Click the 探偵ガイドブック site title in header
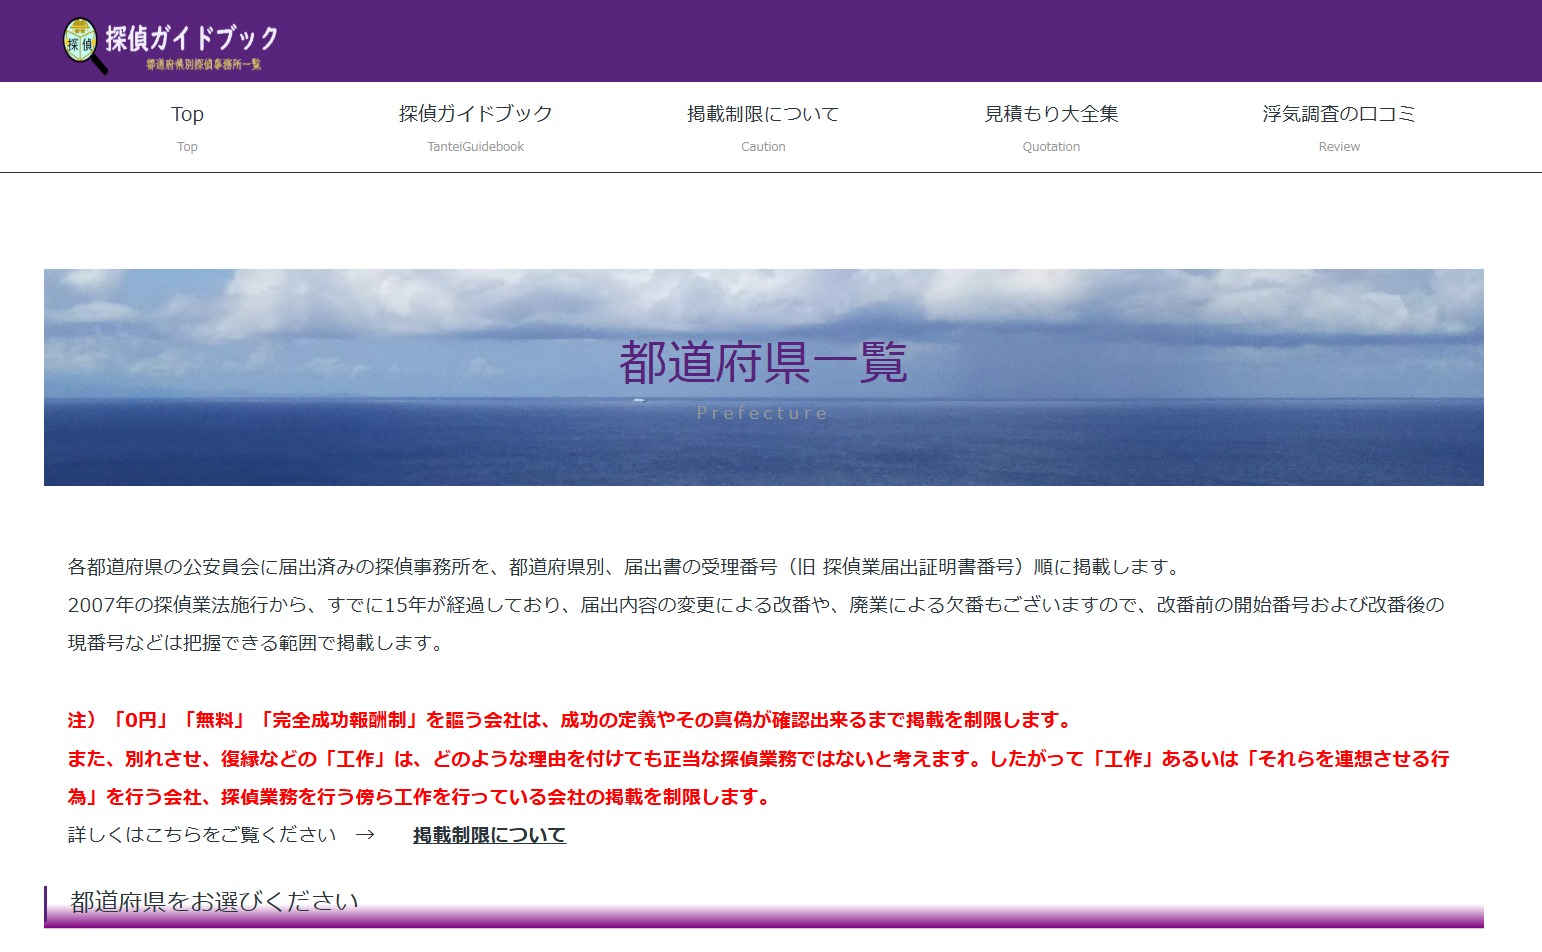 [192, 38]
